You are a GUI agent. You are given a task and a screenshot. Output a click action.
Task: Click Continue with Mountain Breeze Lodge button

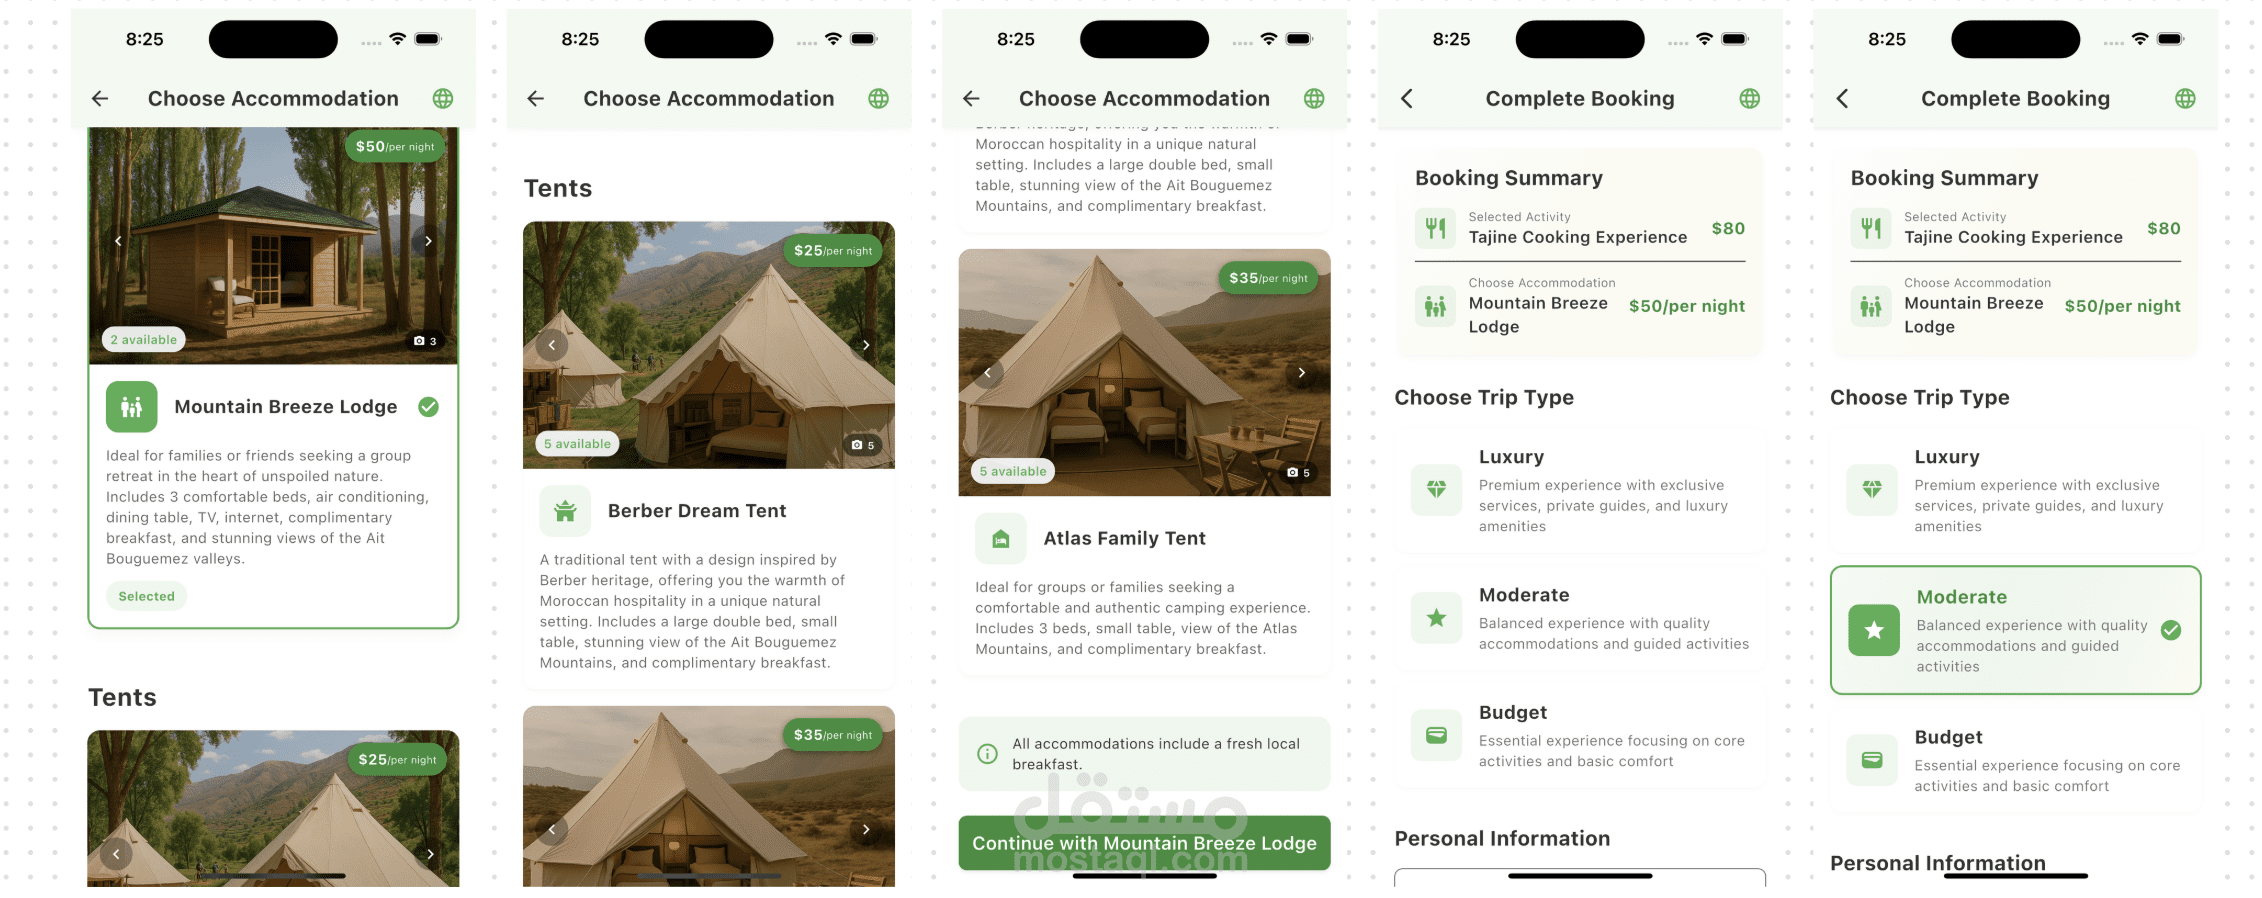tap(1144, 843)
